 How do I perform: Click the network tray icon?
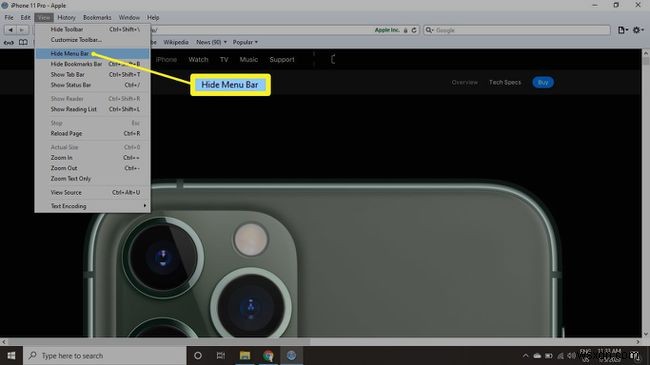point(560,355)
